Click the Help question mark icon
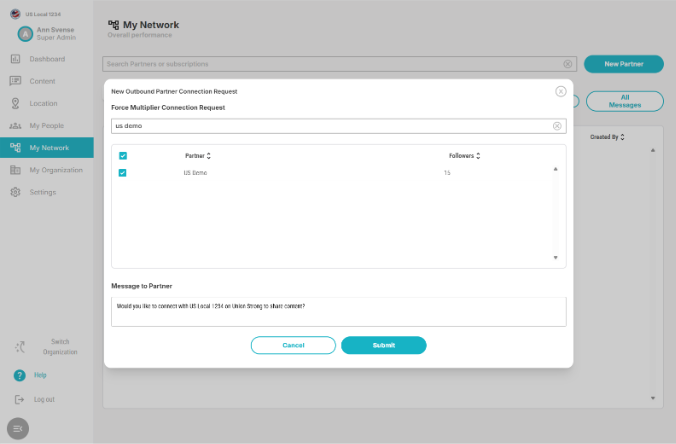 pos(19,375)
